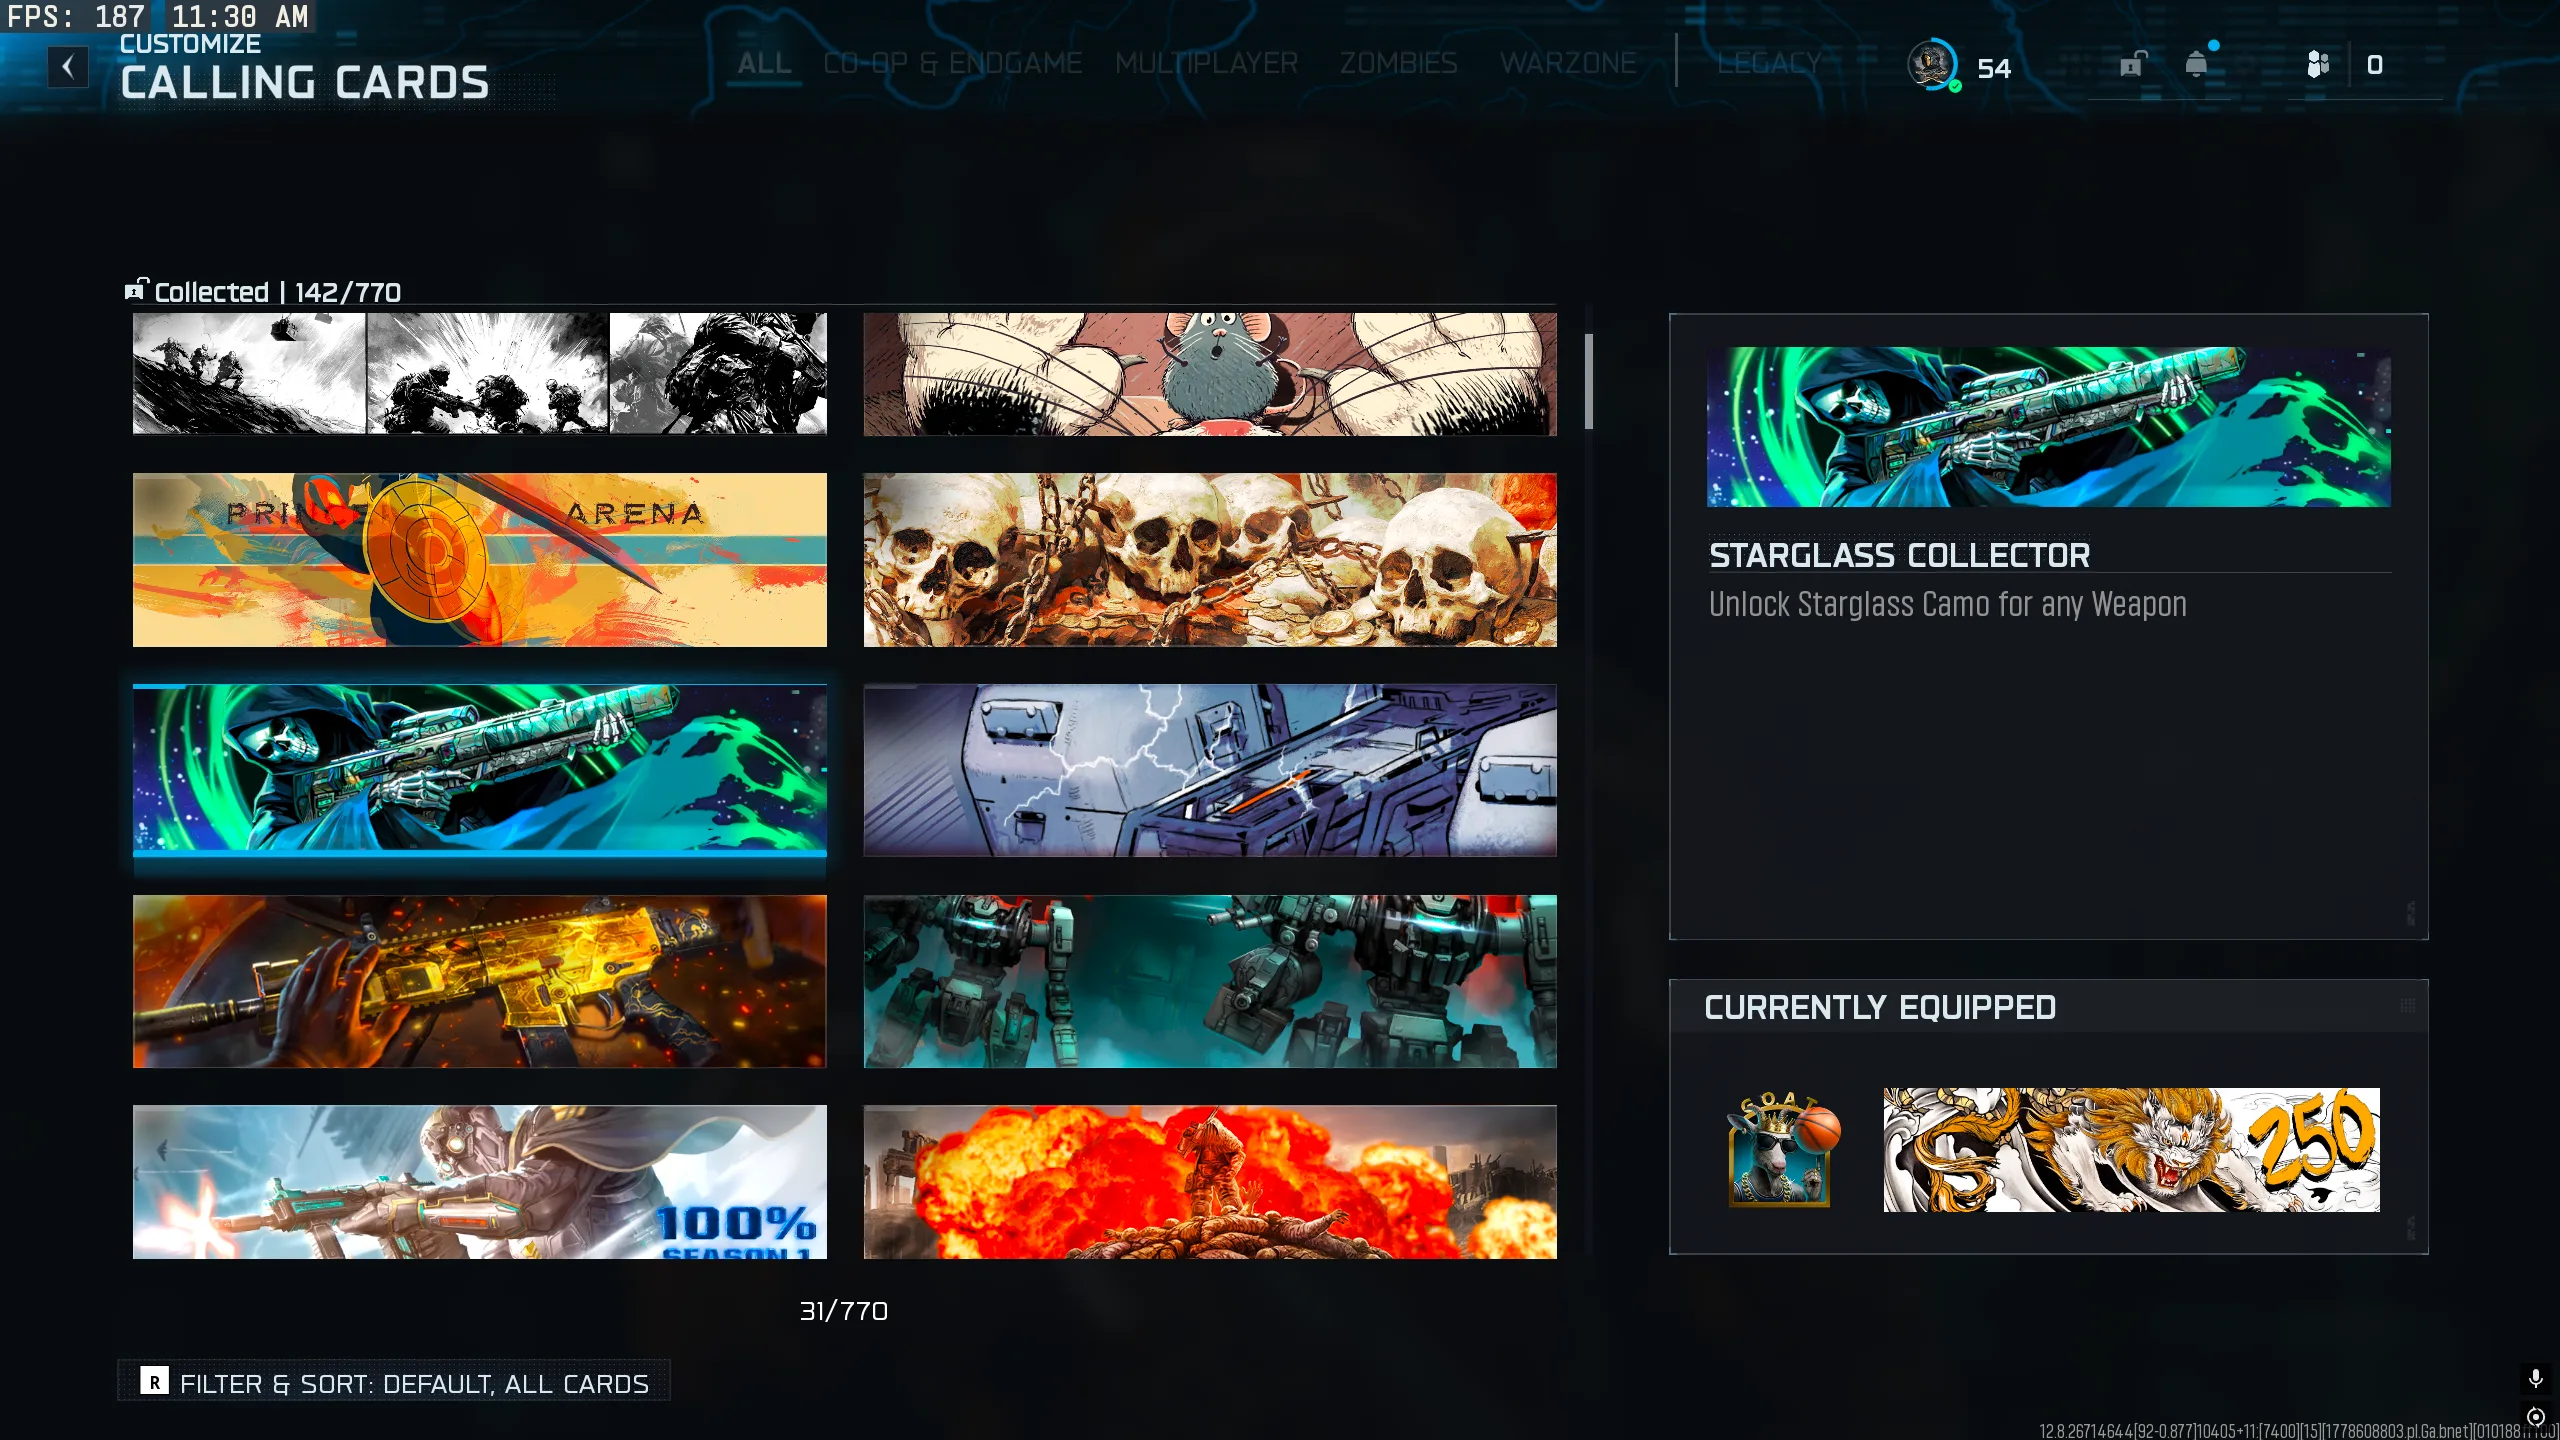Image resolution: width=2560 pixels, height=1440 pixels.
Task: Open Filter & Sort: Default, All Cards
Action: coord(394,1381)
